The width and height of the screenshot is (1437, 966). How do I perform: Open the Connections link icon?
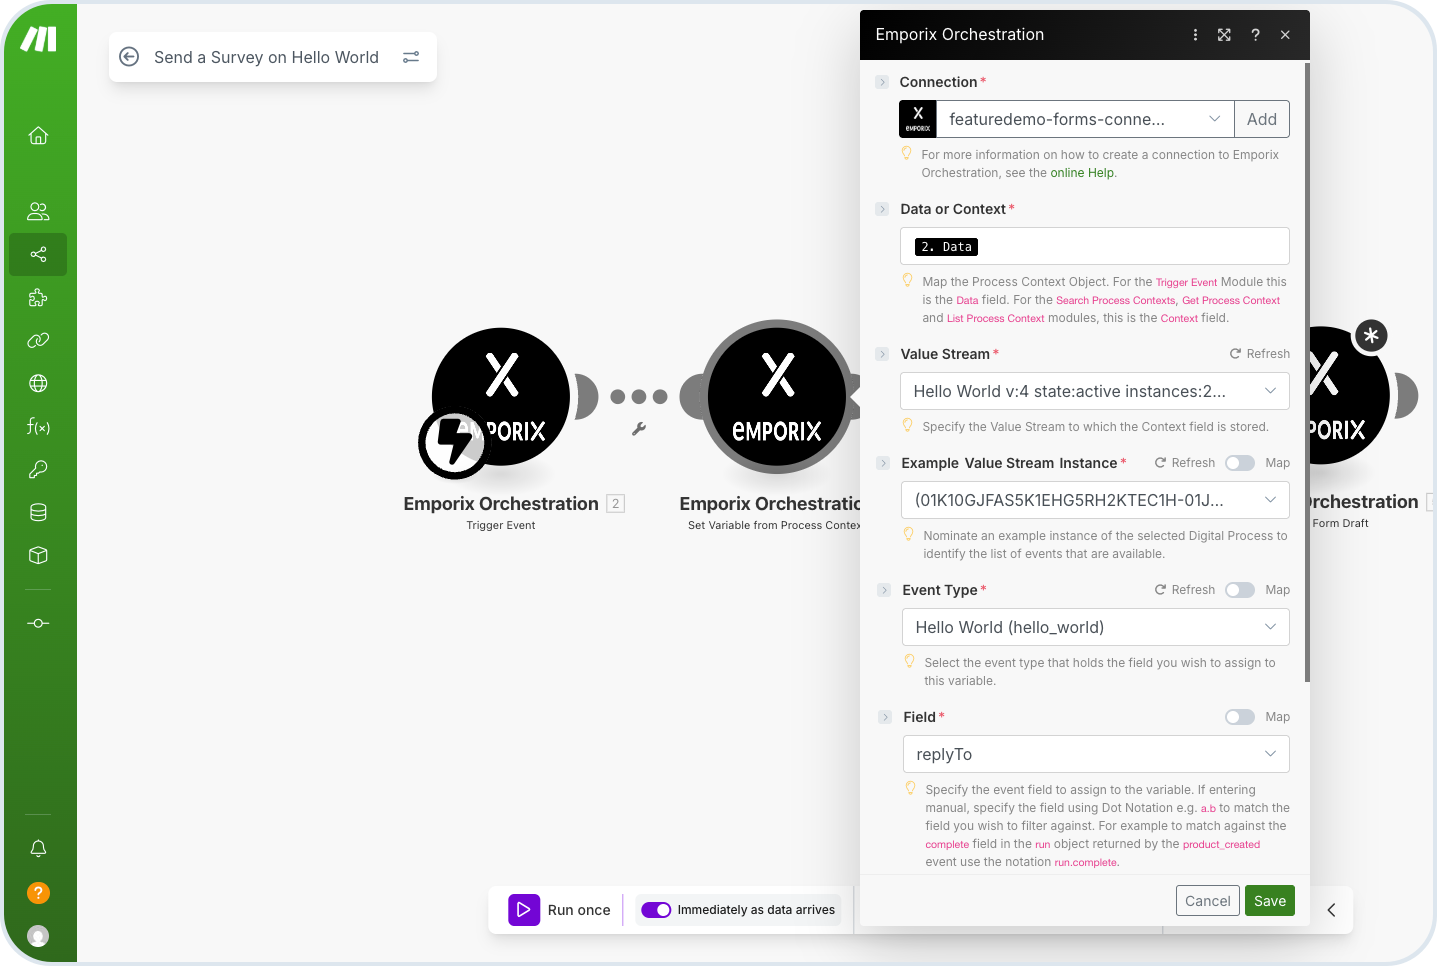(38, 341)
